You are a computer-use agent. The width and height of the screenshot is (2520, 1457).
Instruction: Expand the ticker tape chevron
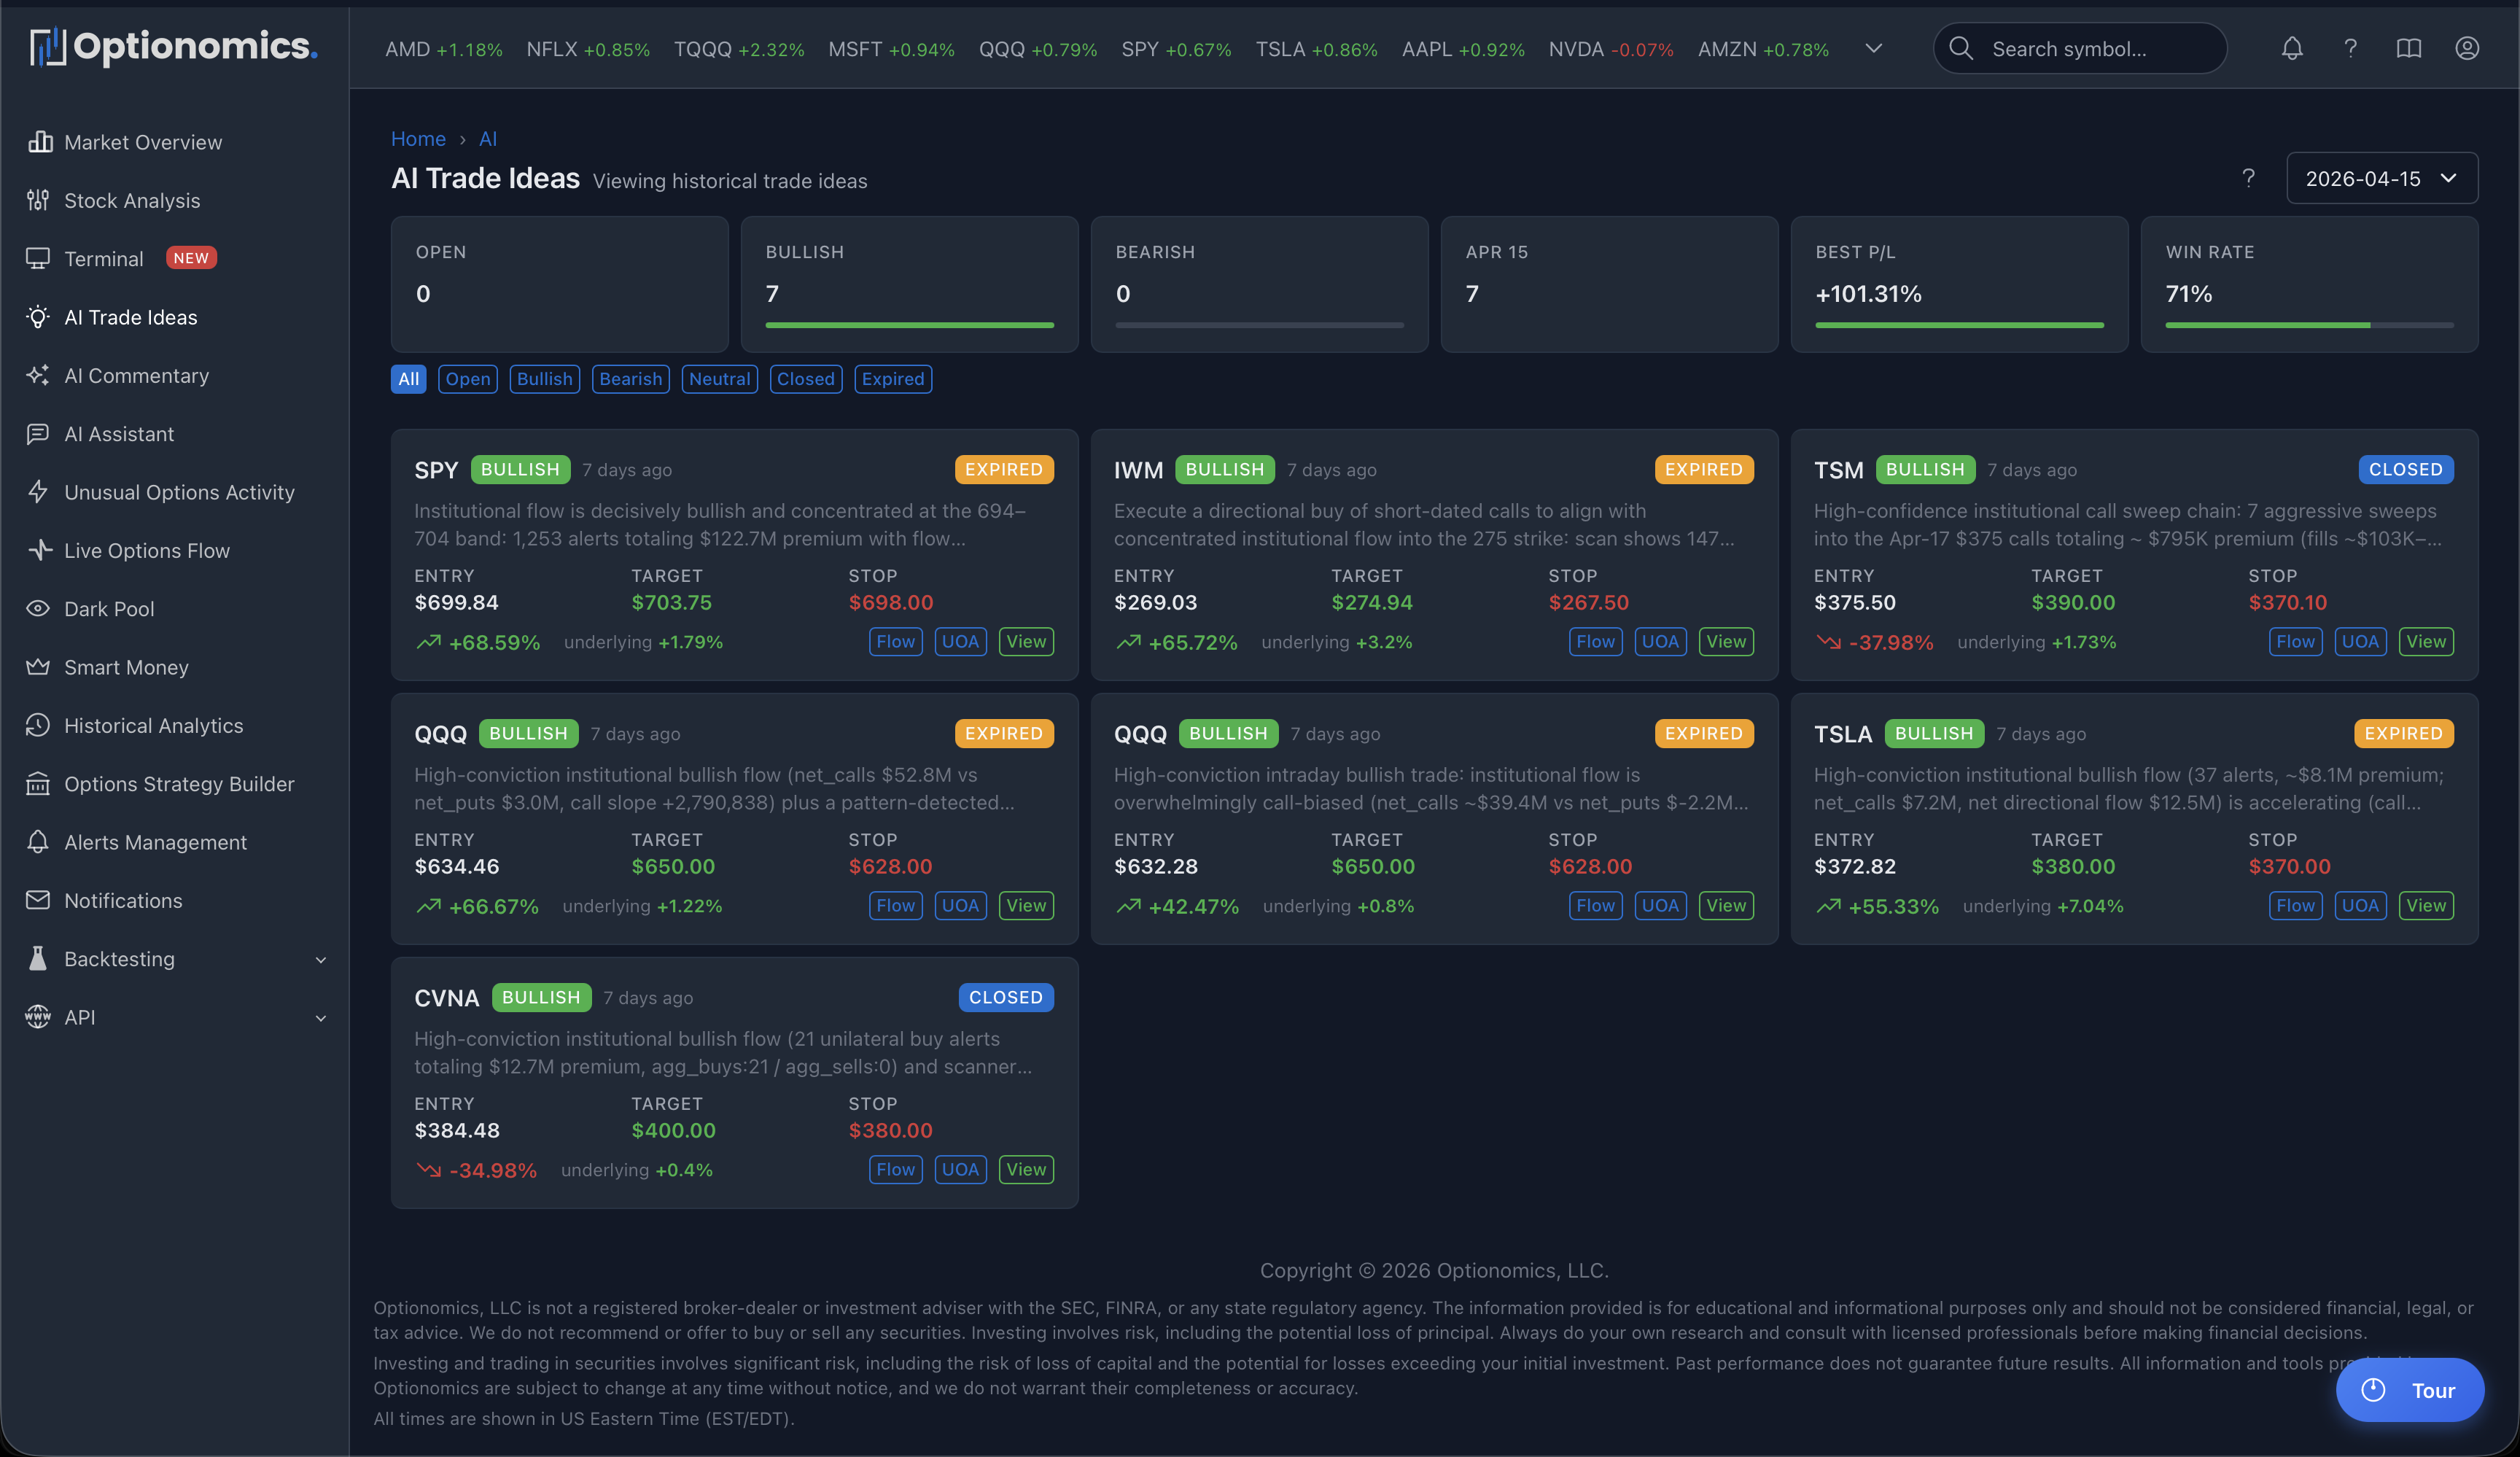click(1874, 48)
